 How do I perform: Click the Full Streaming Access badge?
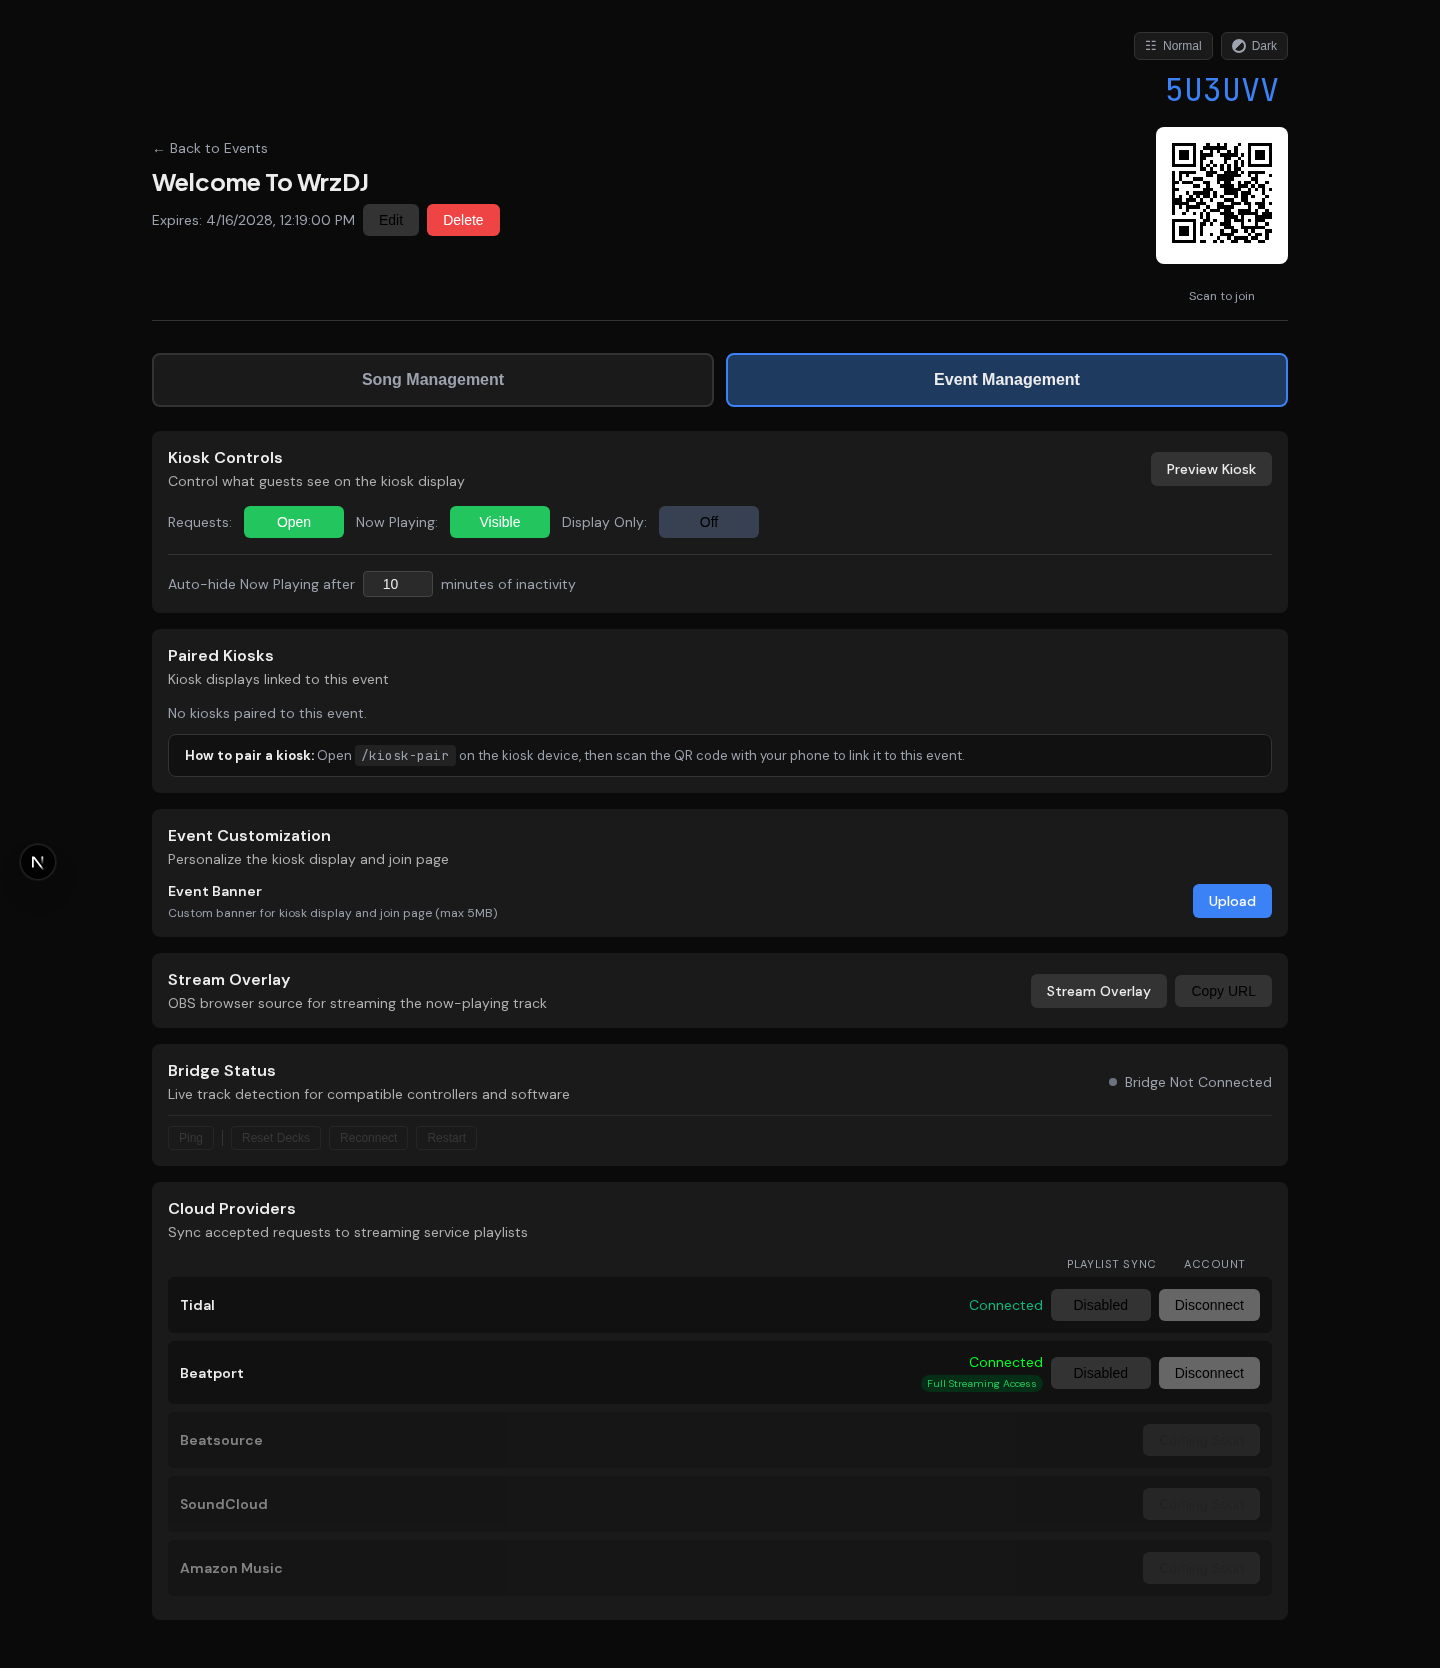[981, 1384]
